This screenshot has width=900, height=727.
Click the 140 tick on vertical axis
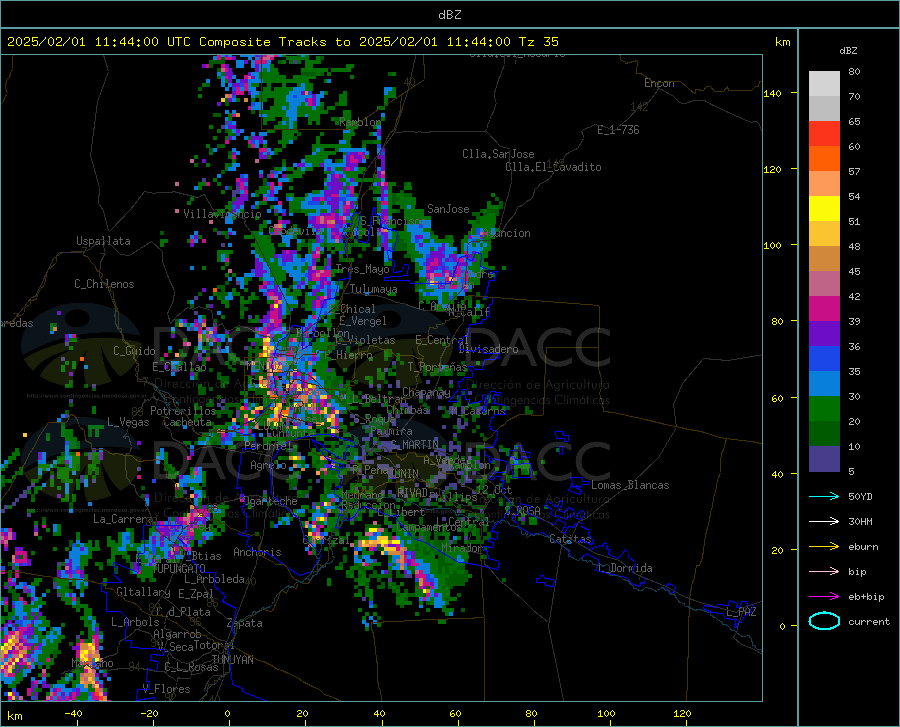tap(772, 93)
